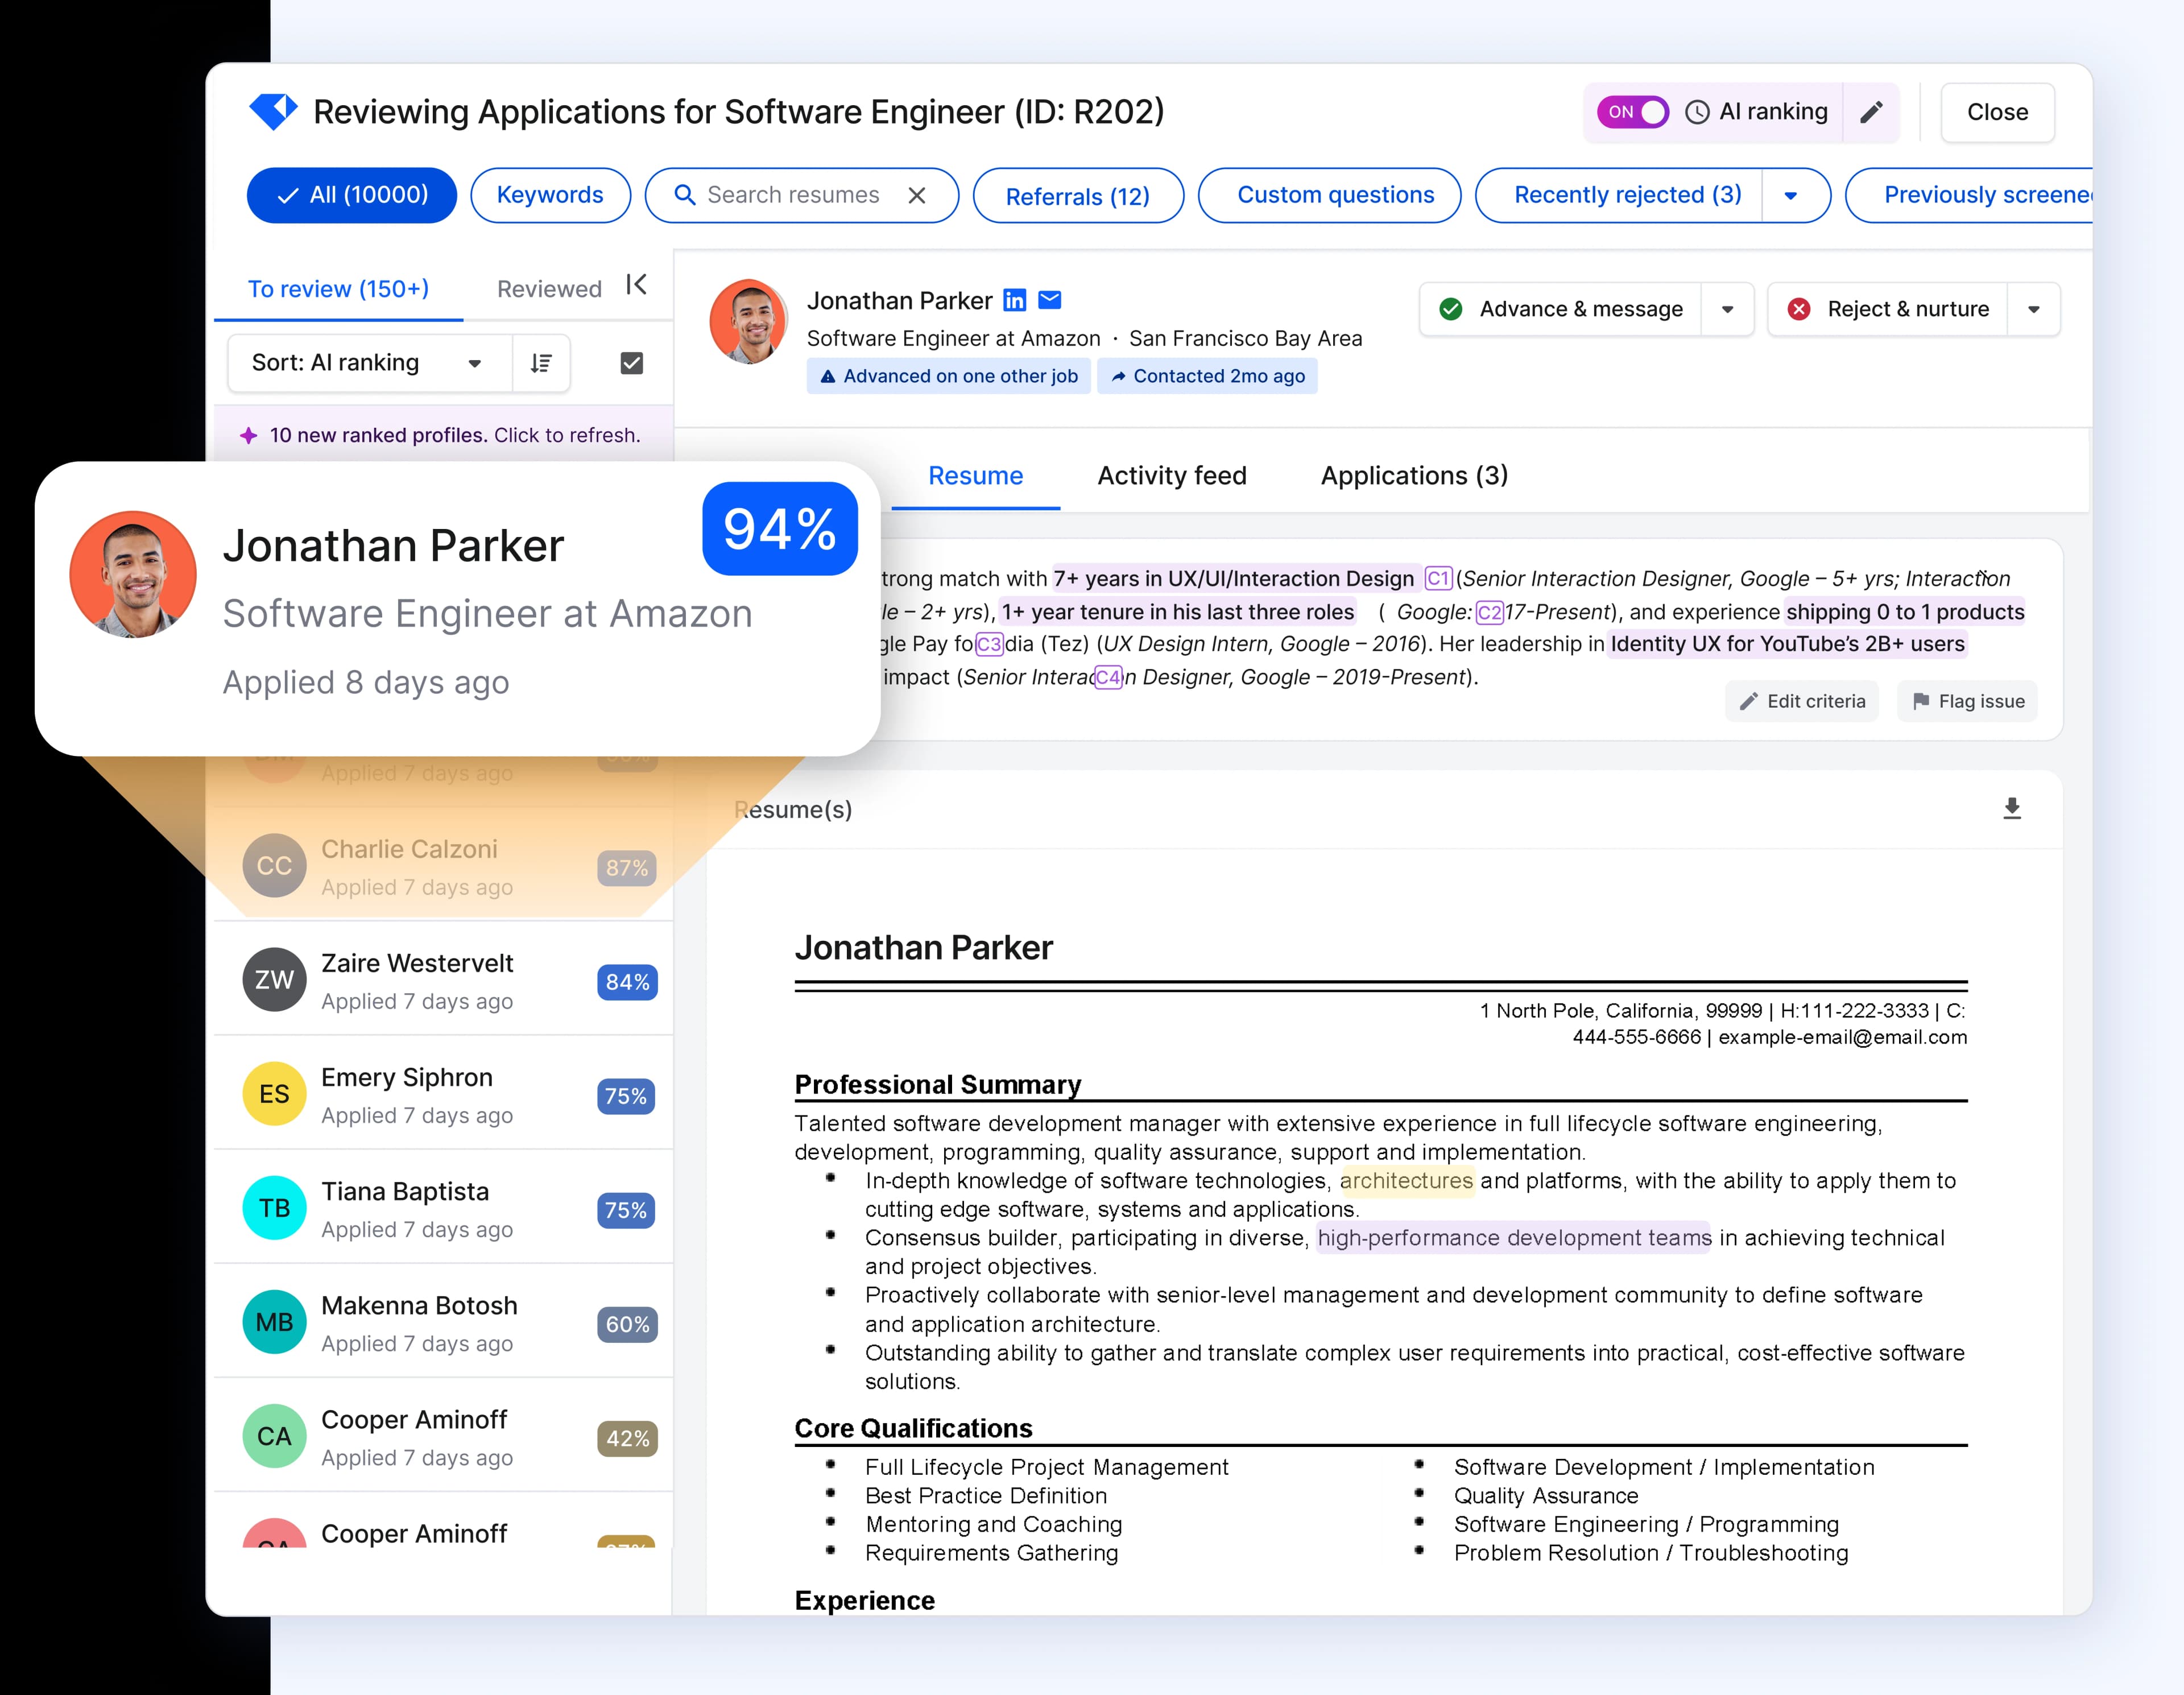The width and height of the screenshot is (2184, 1695).
Task: Collapse the candidate list sidebar
Action: click(637, 285)
